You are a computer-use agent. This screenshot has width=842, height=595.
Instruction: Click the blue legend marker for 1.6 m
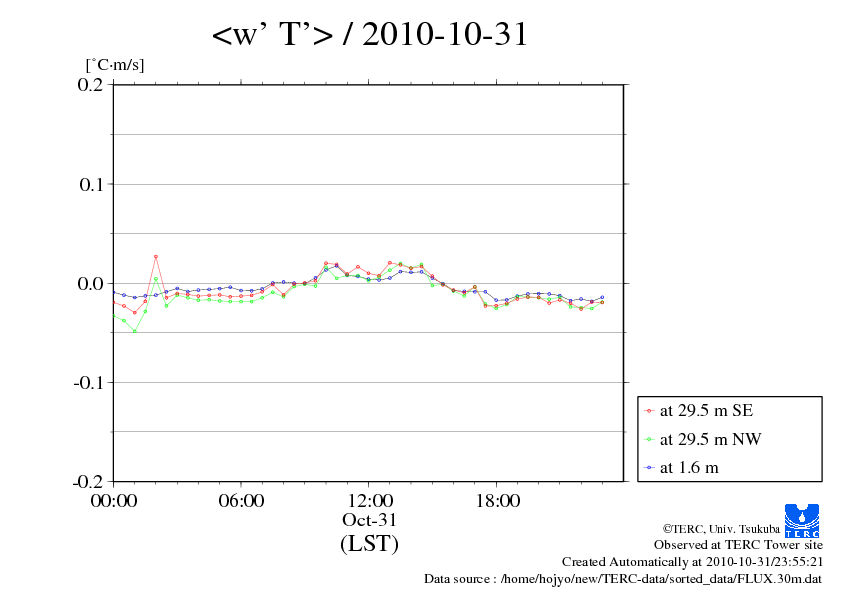click(649, 468)
